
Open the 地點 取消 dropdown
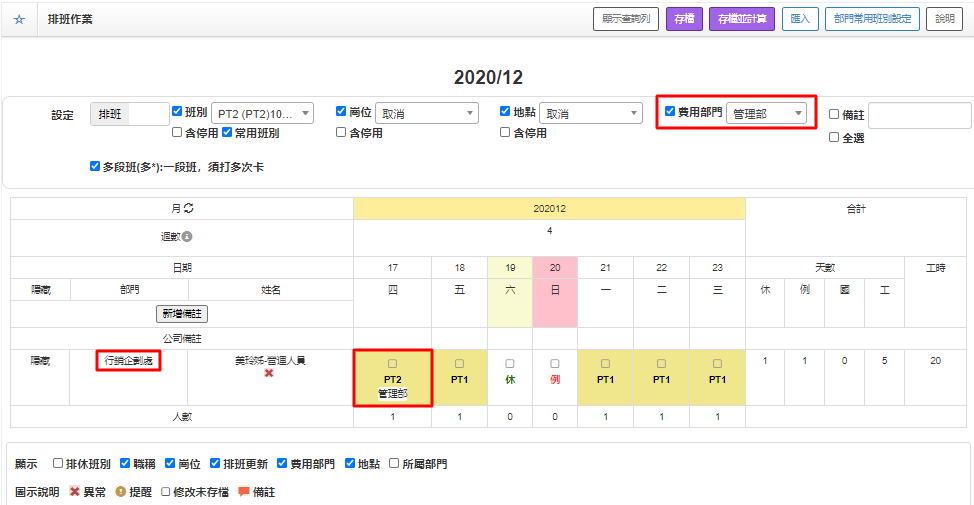click(x=591, y=114)
